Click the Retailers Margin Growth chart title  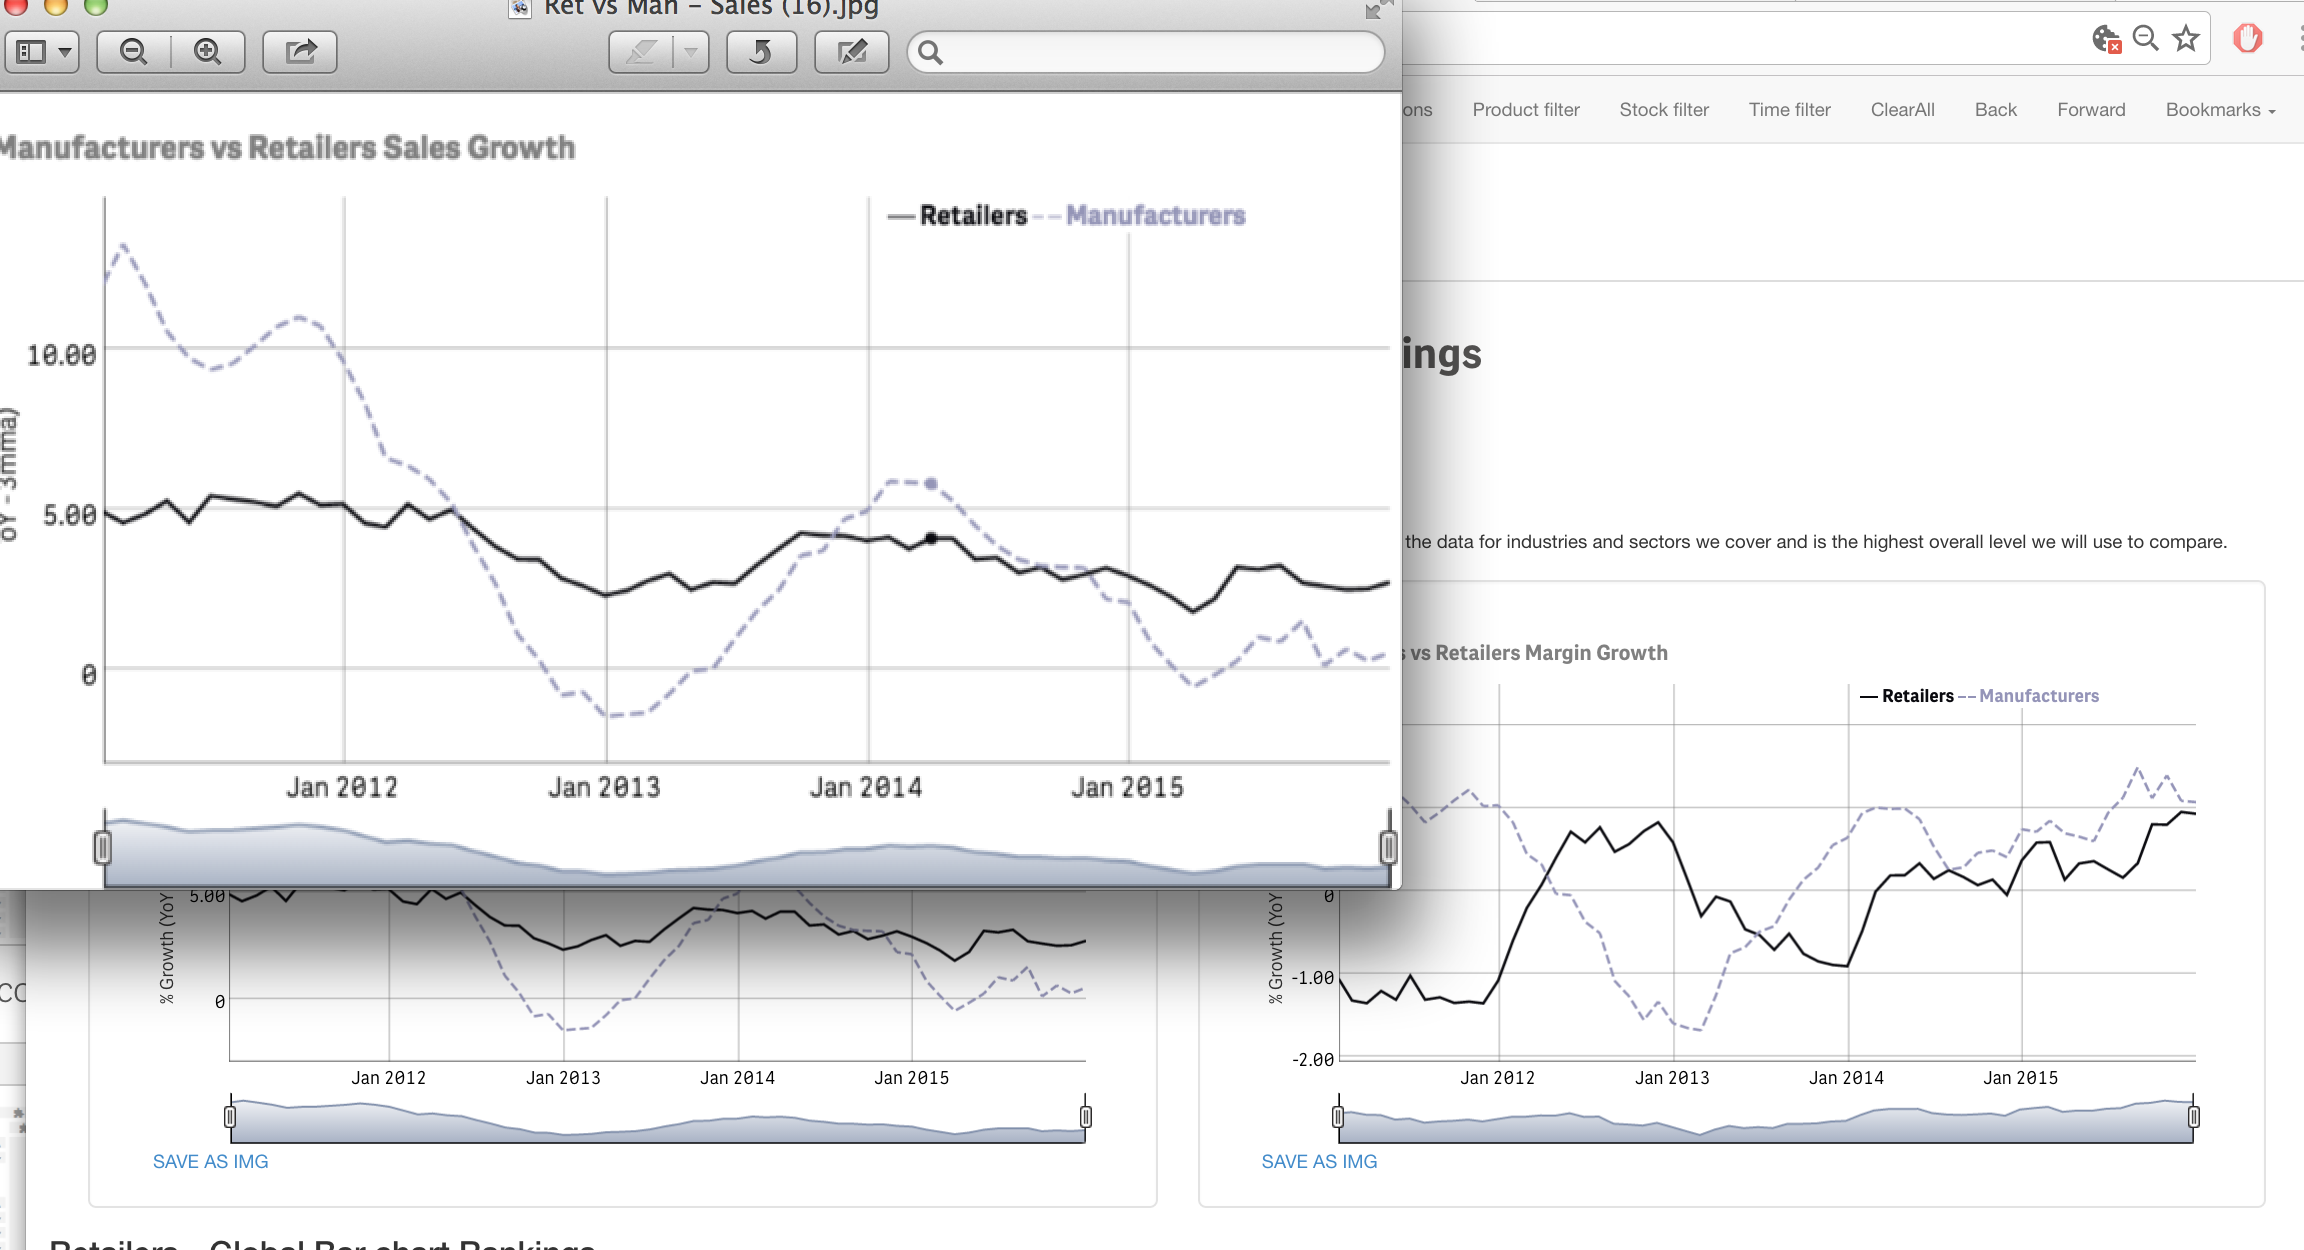point(1534,653)
